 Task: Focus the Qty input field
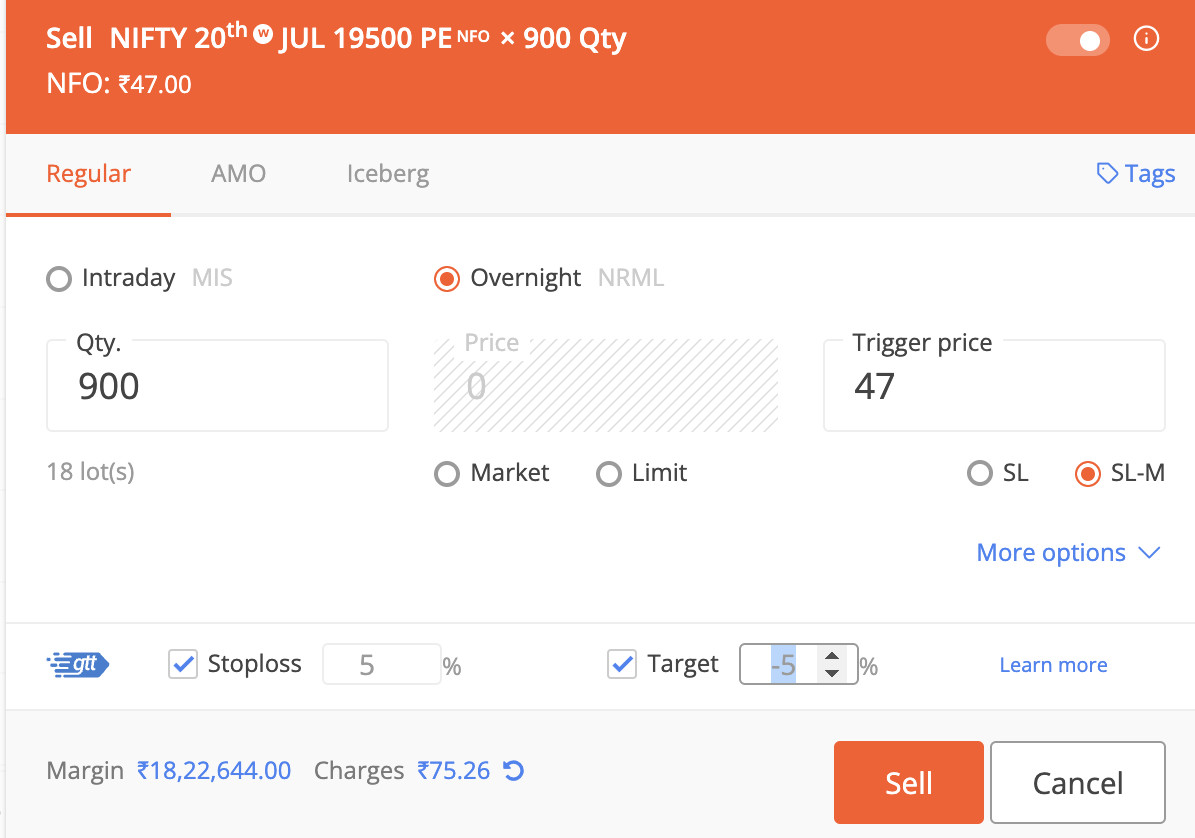217,385
